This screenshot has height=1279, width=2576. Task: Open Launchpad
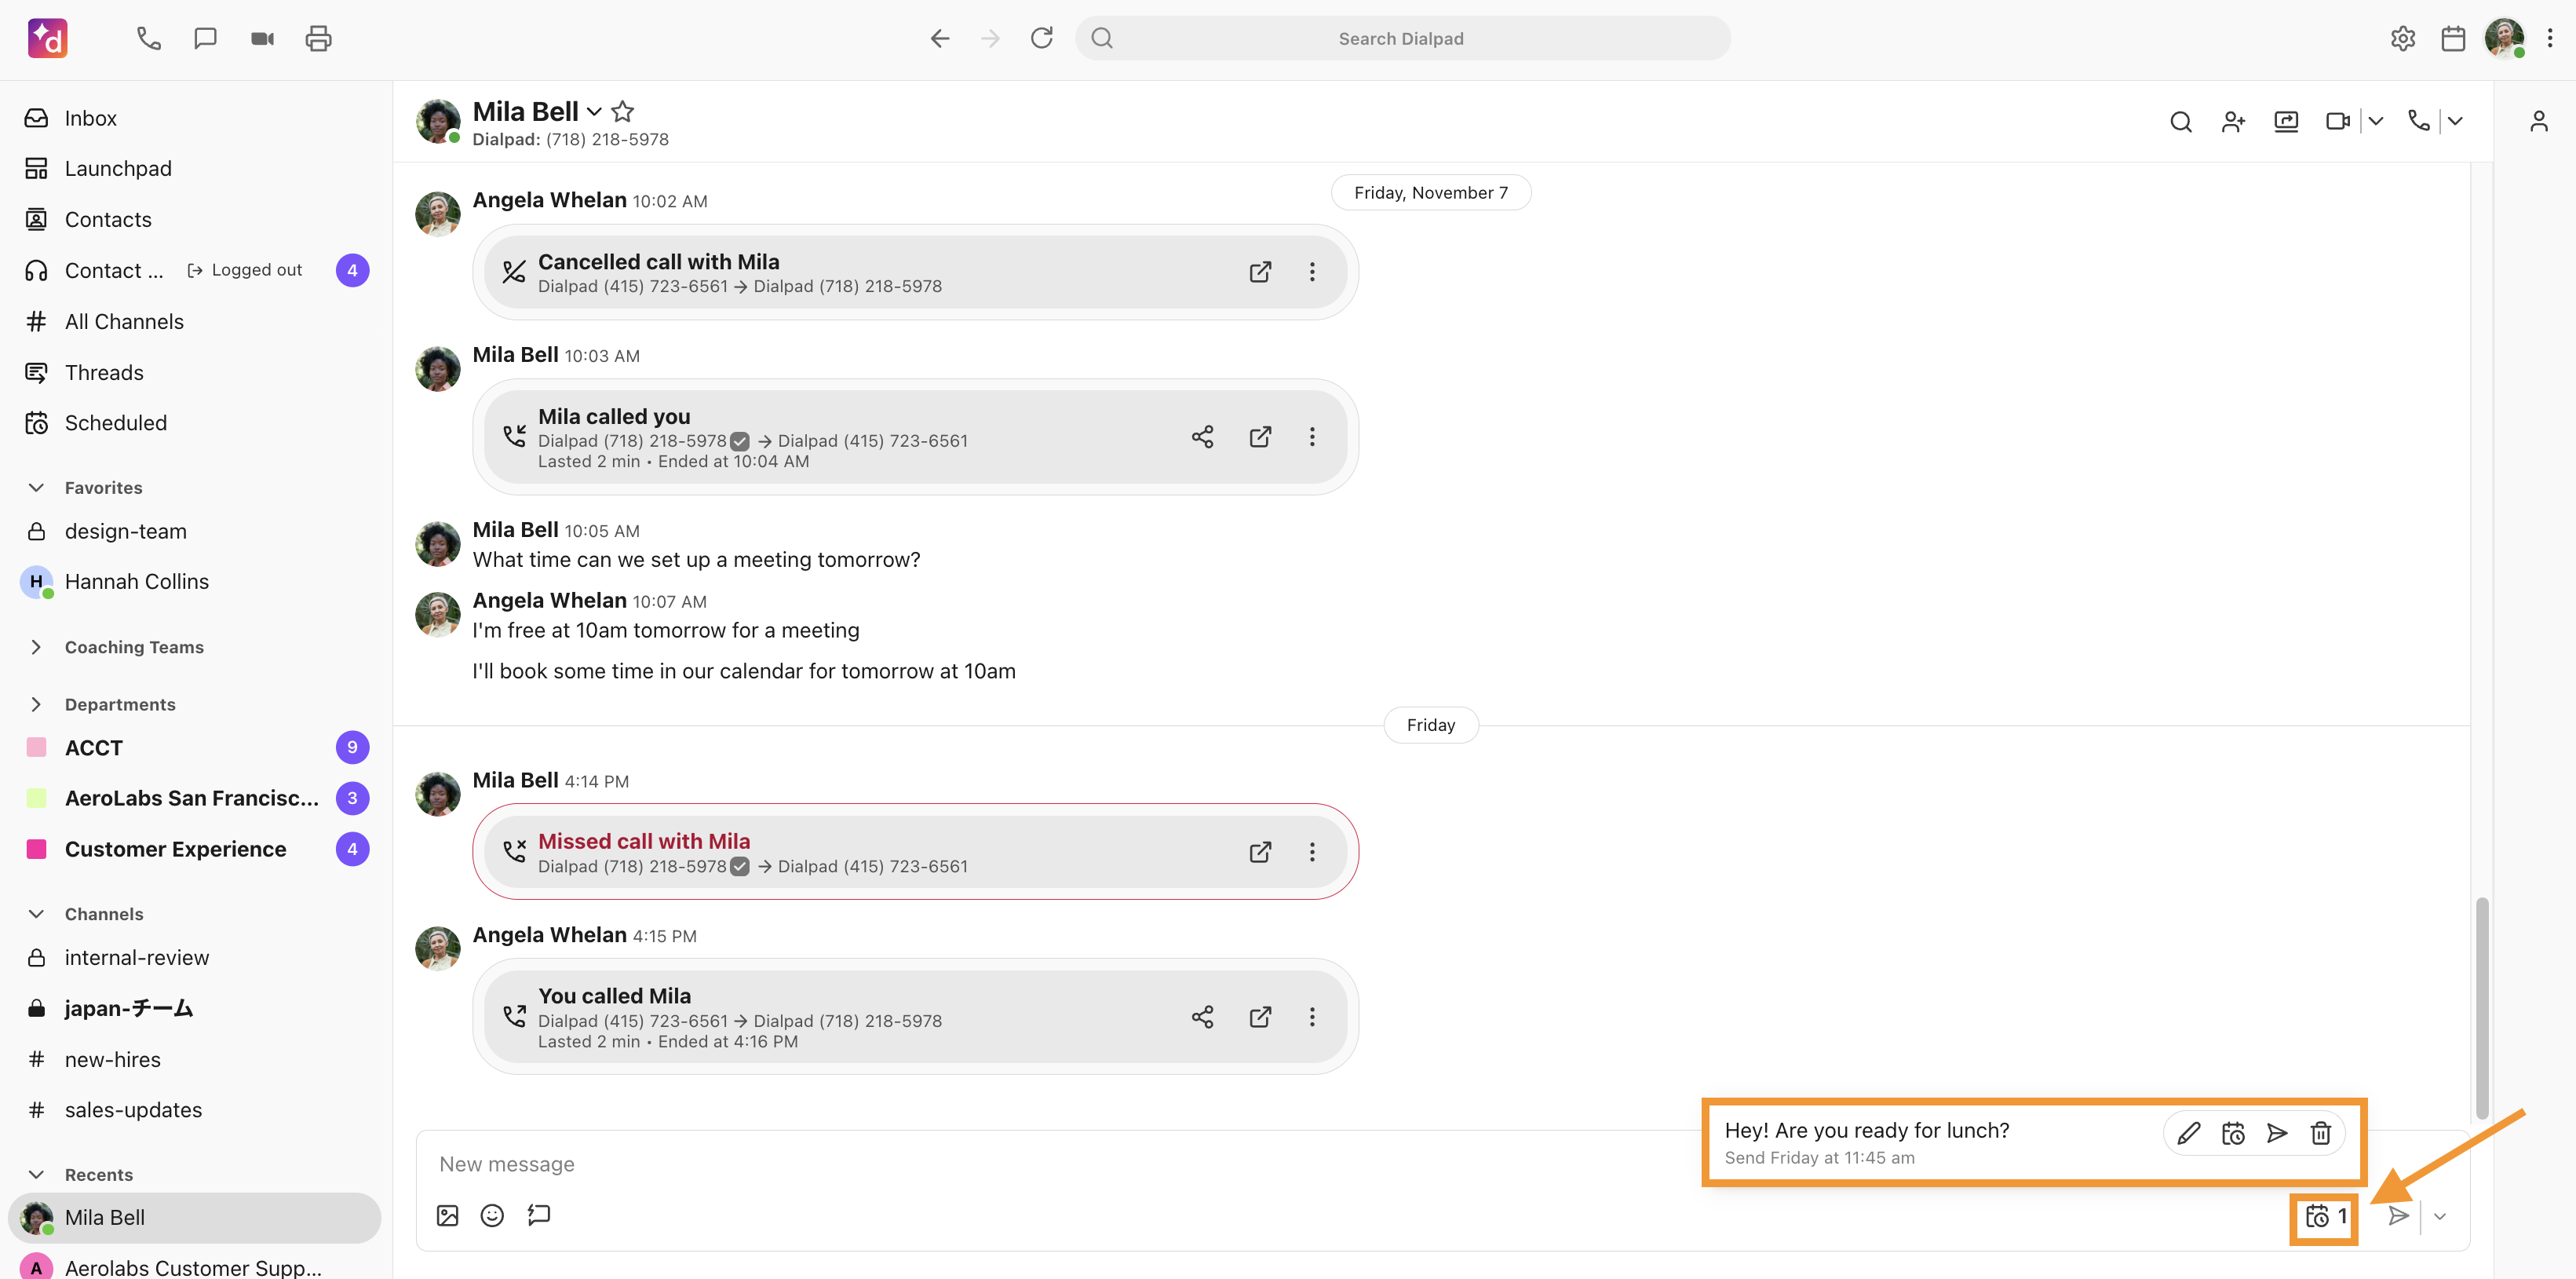[195, 169]
